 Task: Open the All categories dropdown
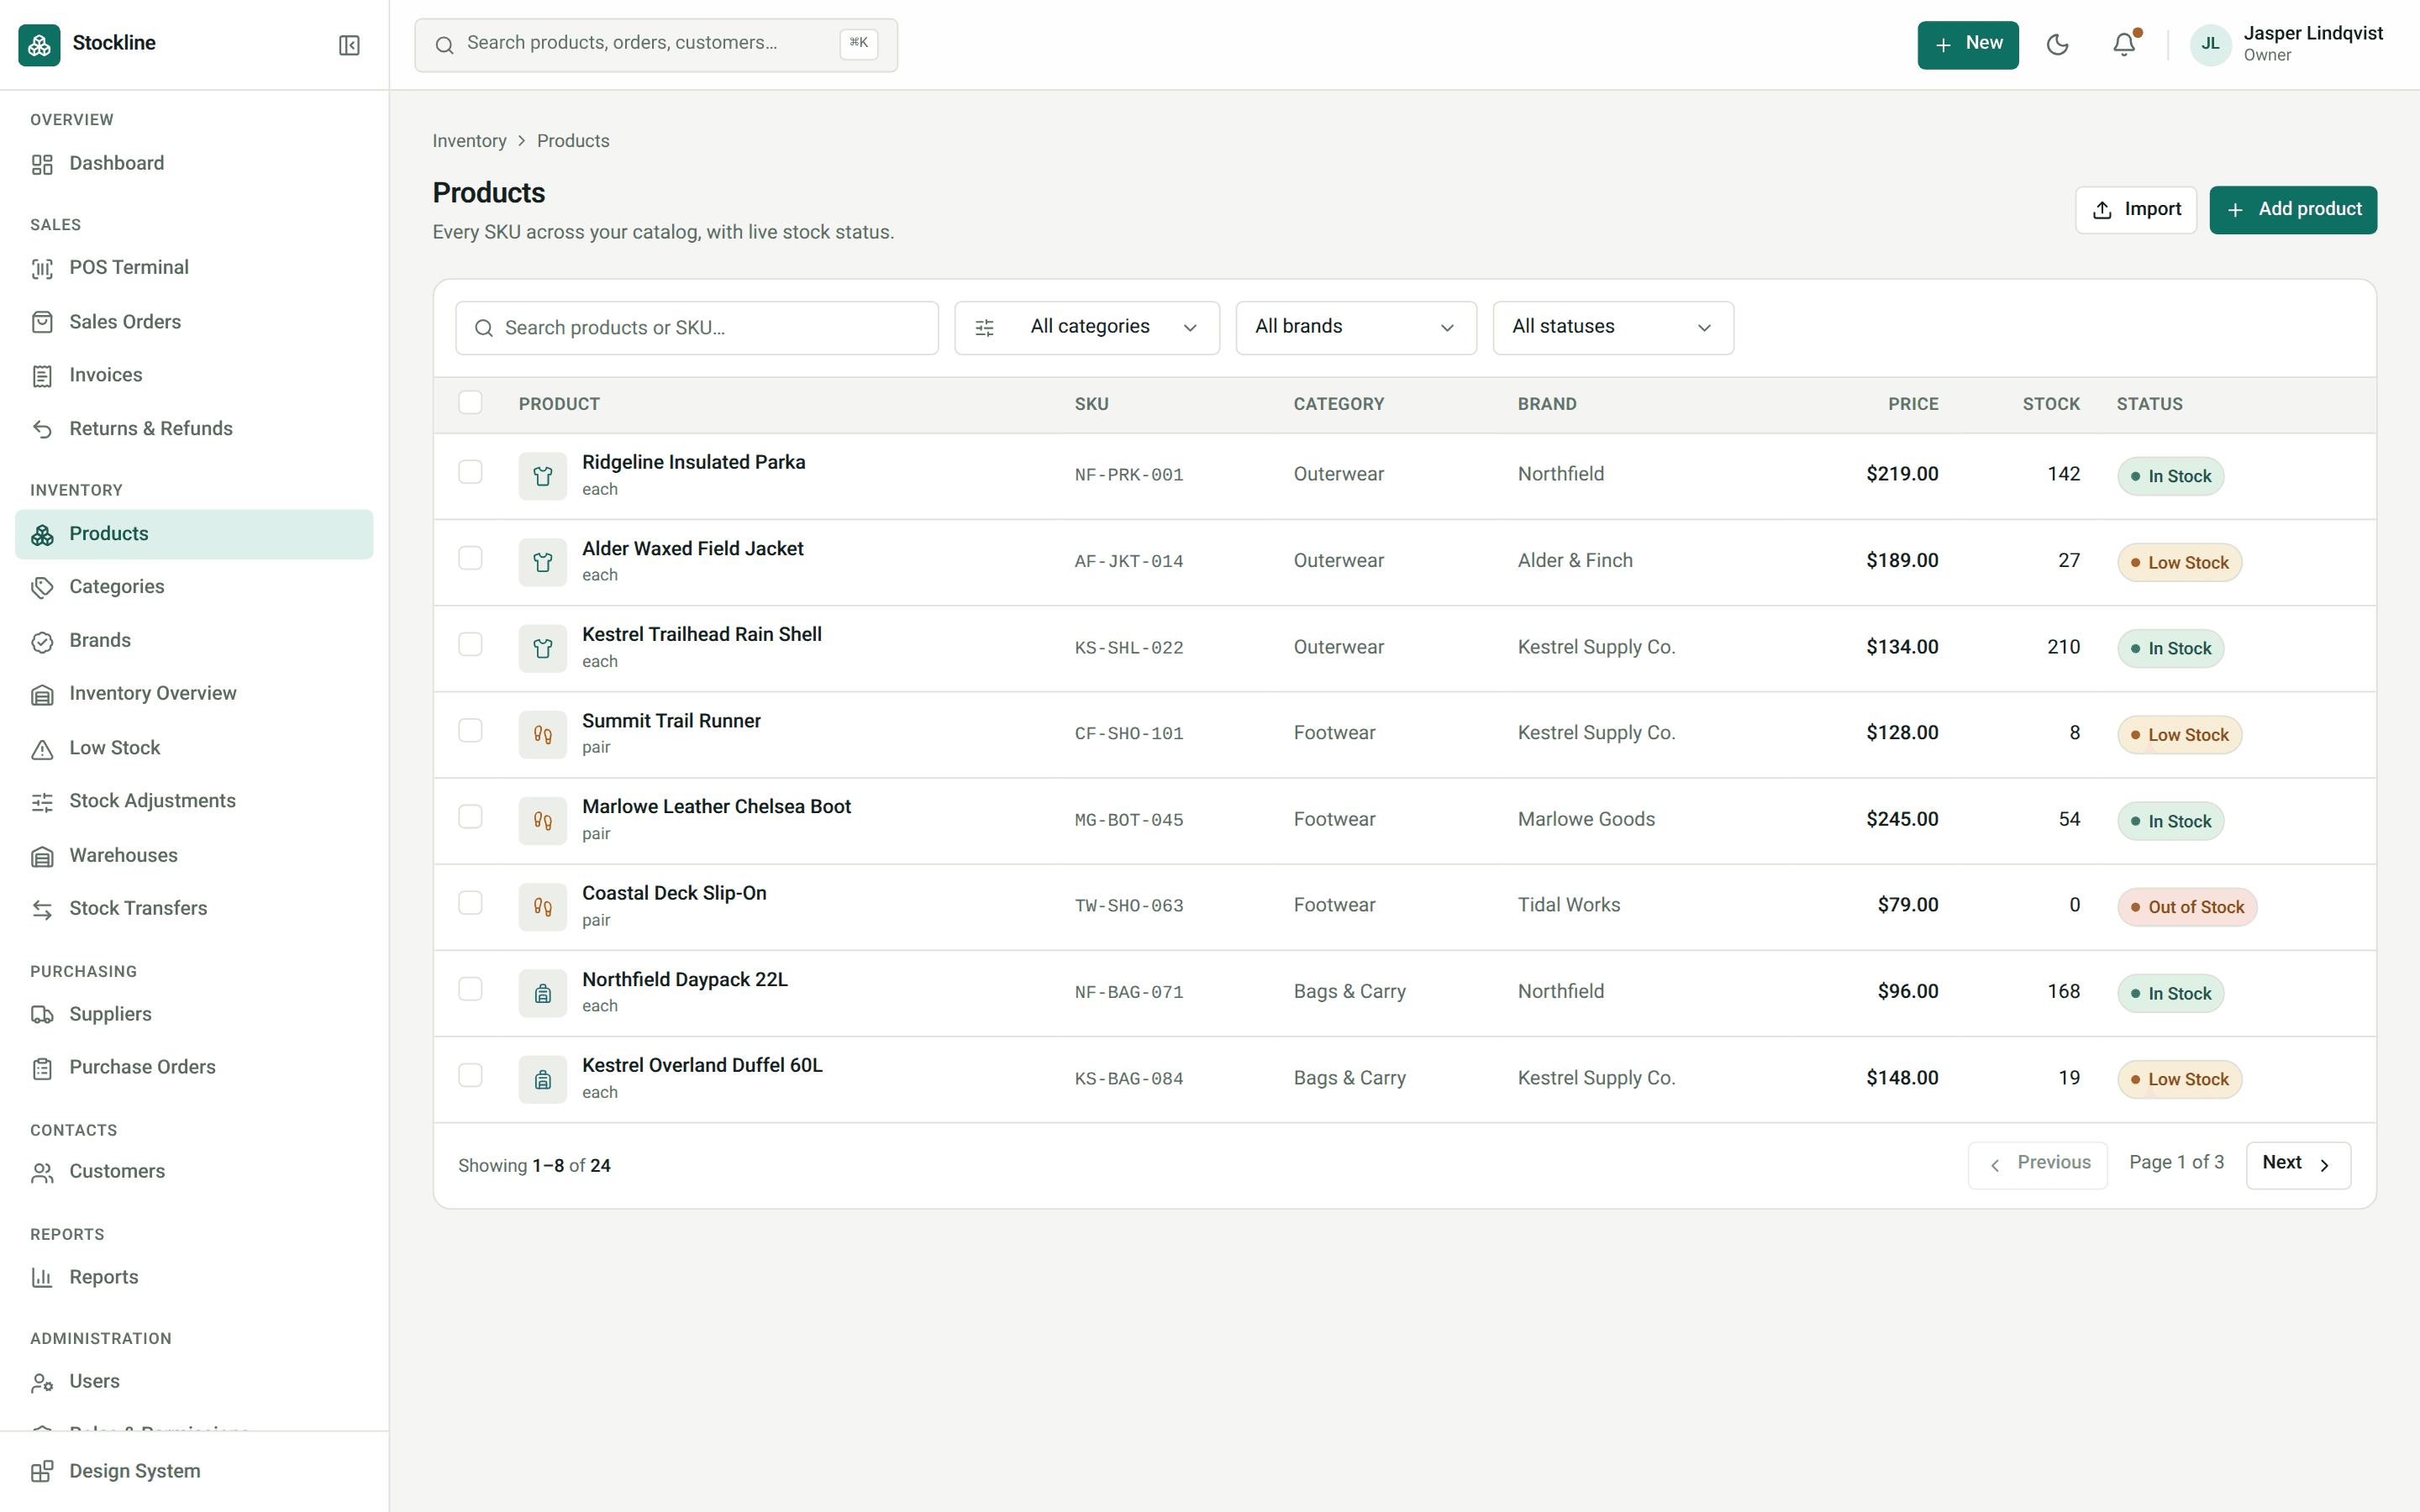tap(1087, 328)
